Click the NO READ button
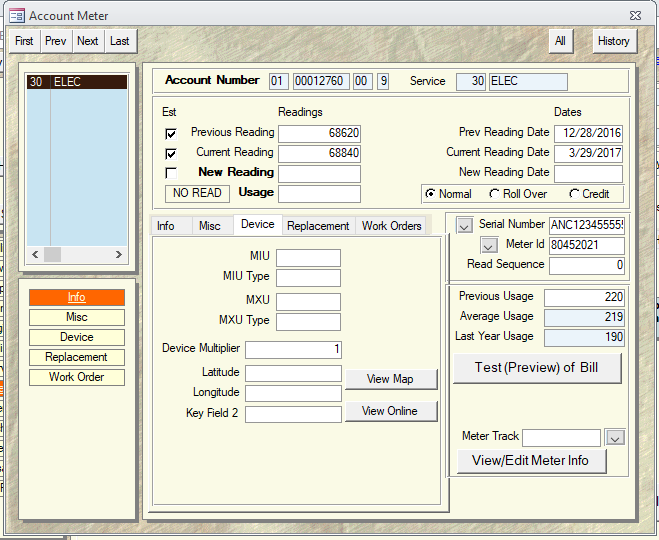This screenshot has width=659, height=540. [x=197, y=193]
